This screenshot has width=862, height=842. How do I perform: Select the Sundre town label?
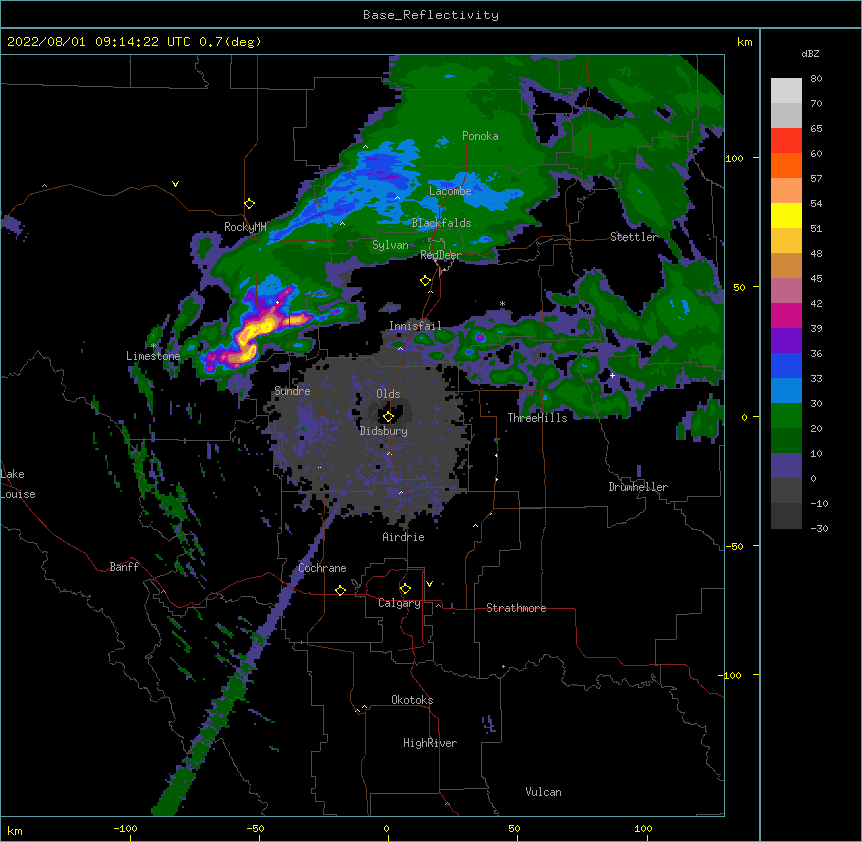(x=292, y=391)
